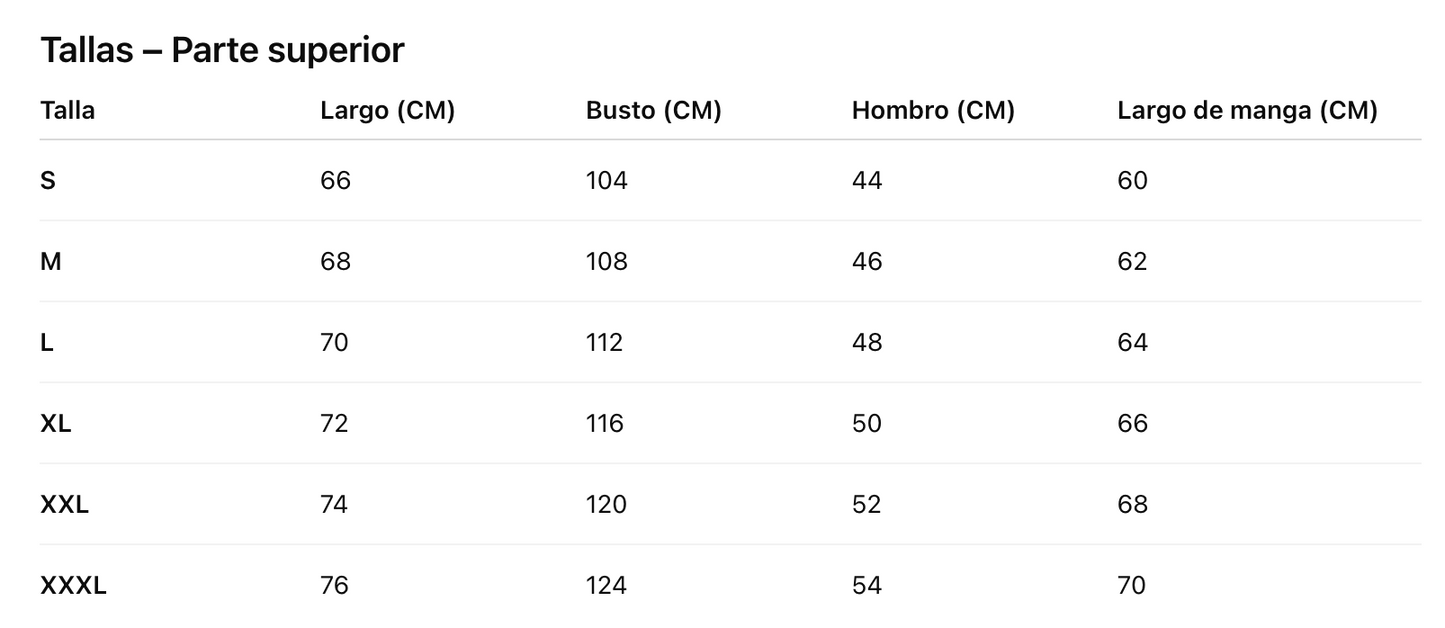The height and width of the screenshot is (628, 1445).
Task: Select the Largo (CM) column header
Action: [387, 110]
